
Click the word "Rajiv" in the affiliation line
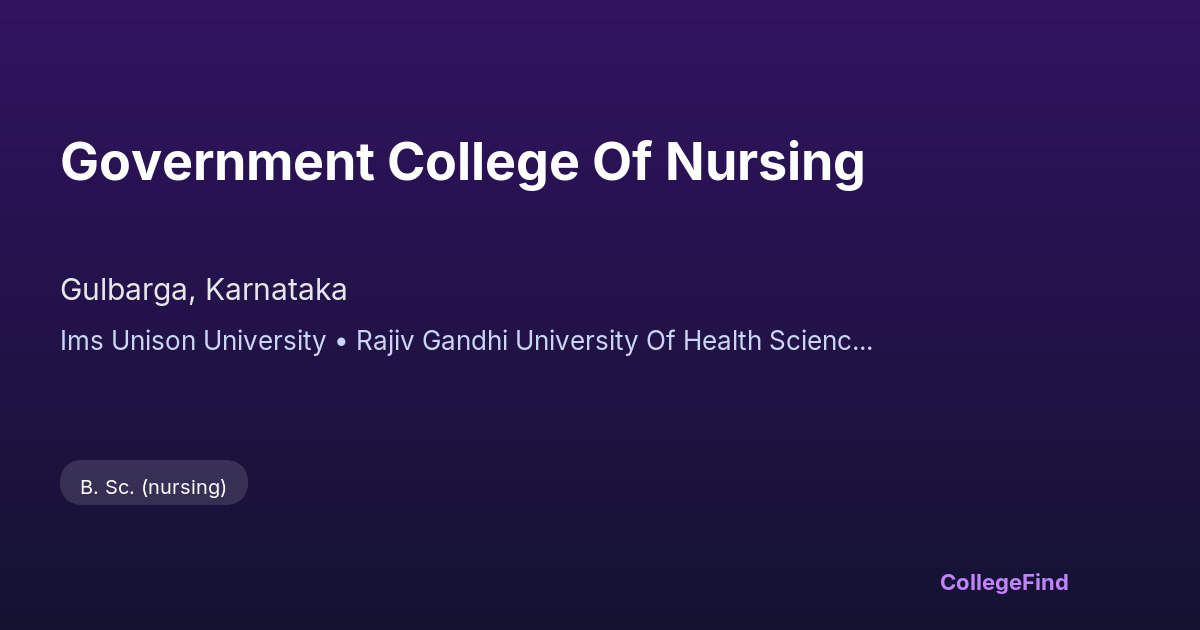coord(385,341)
